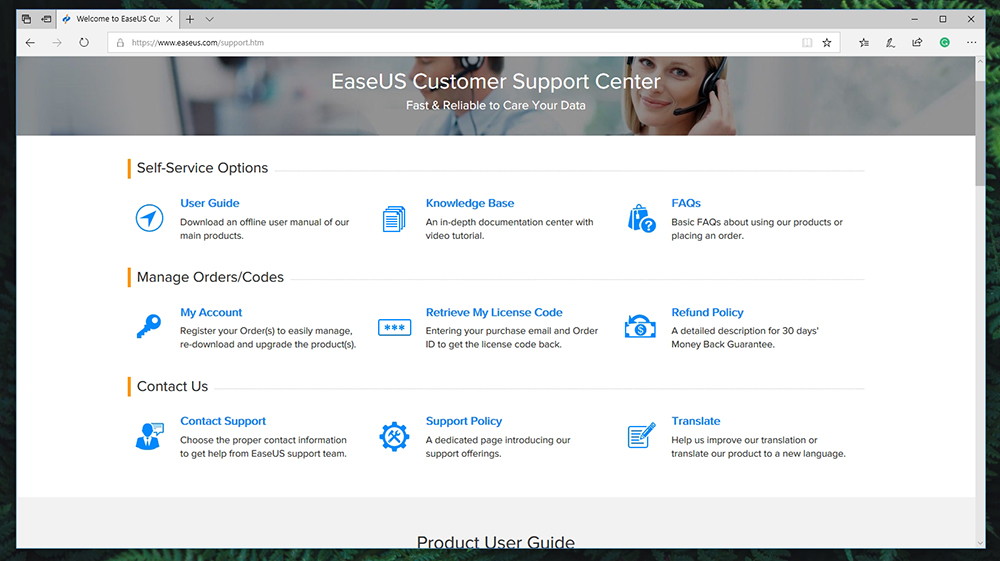The height and width of the screenshot is (561, 1000).
Task: Click the tabs you've set aside icon
Action: pos(26,19)
